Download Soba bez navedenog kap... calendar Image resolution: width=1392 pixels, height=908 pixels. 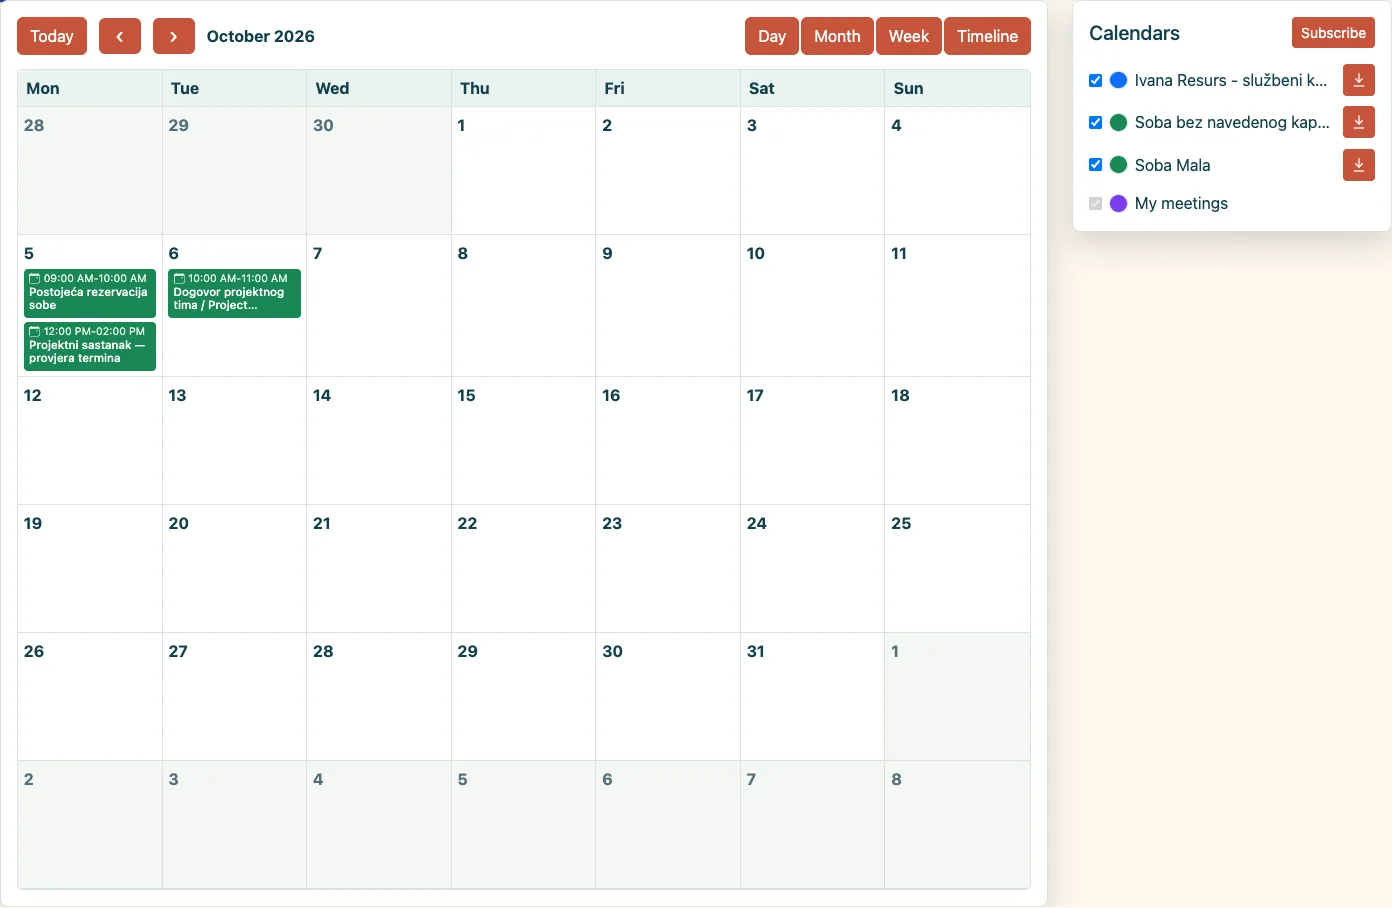(1359, 122)
